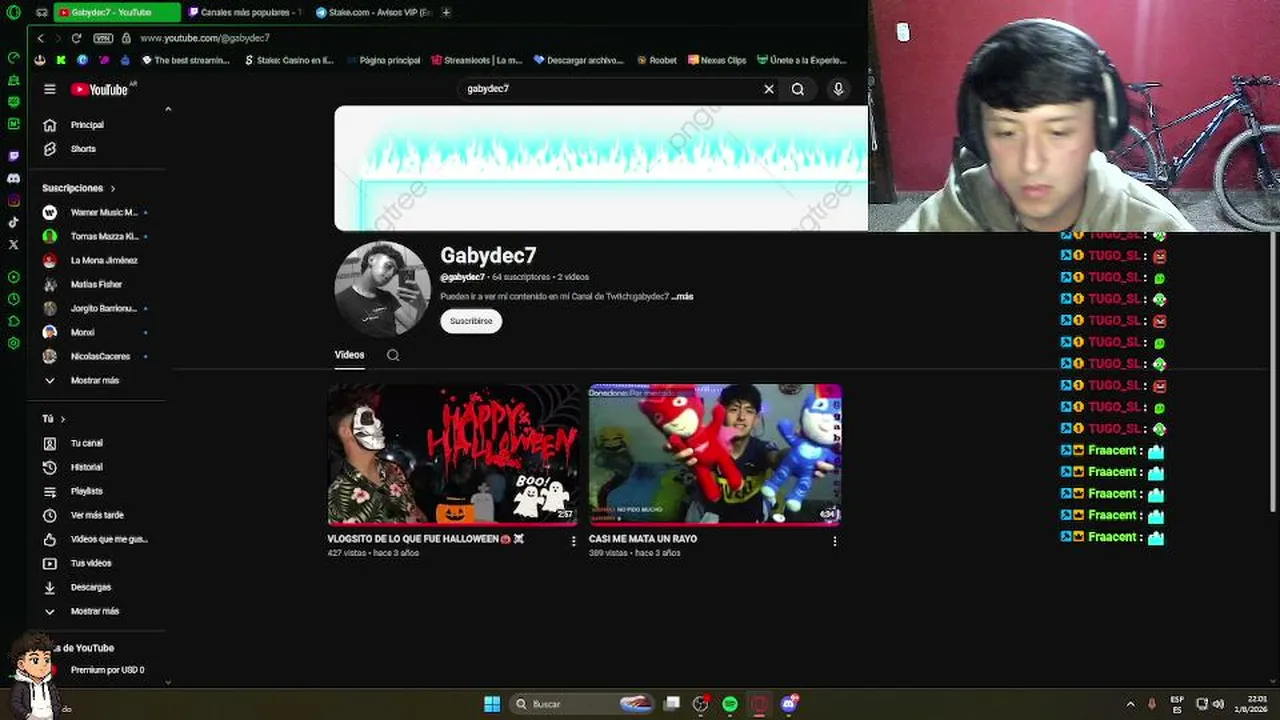Open options menu for Halloween video

point(573,541)
